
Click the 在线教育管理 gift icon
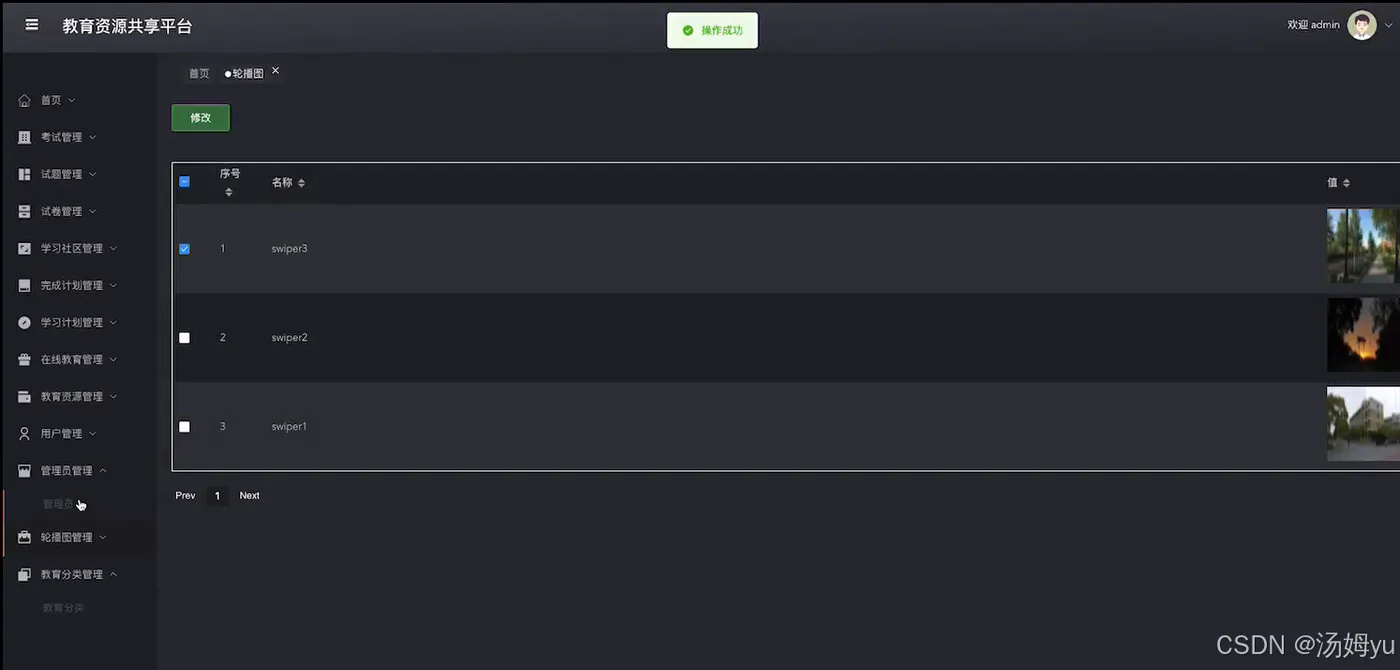(25, 359)
